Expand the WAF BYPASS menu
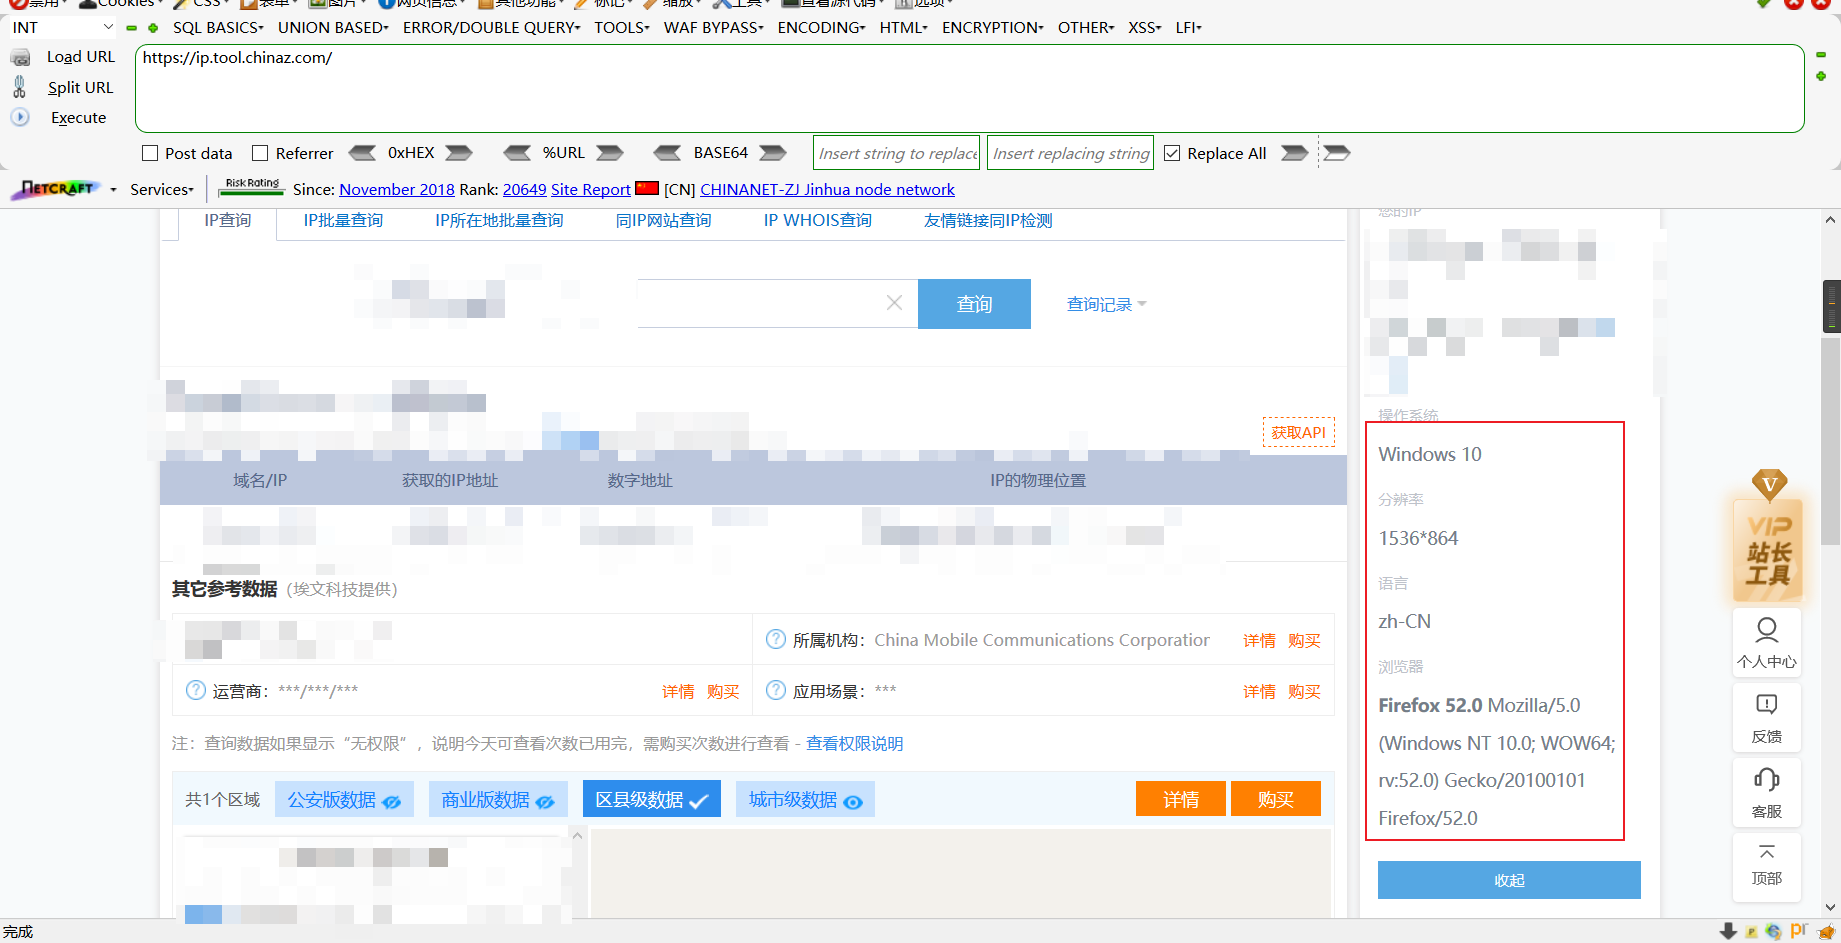 (711, 27)
